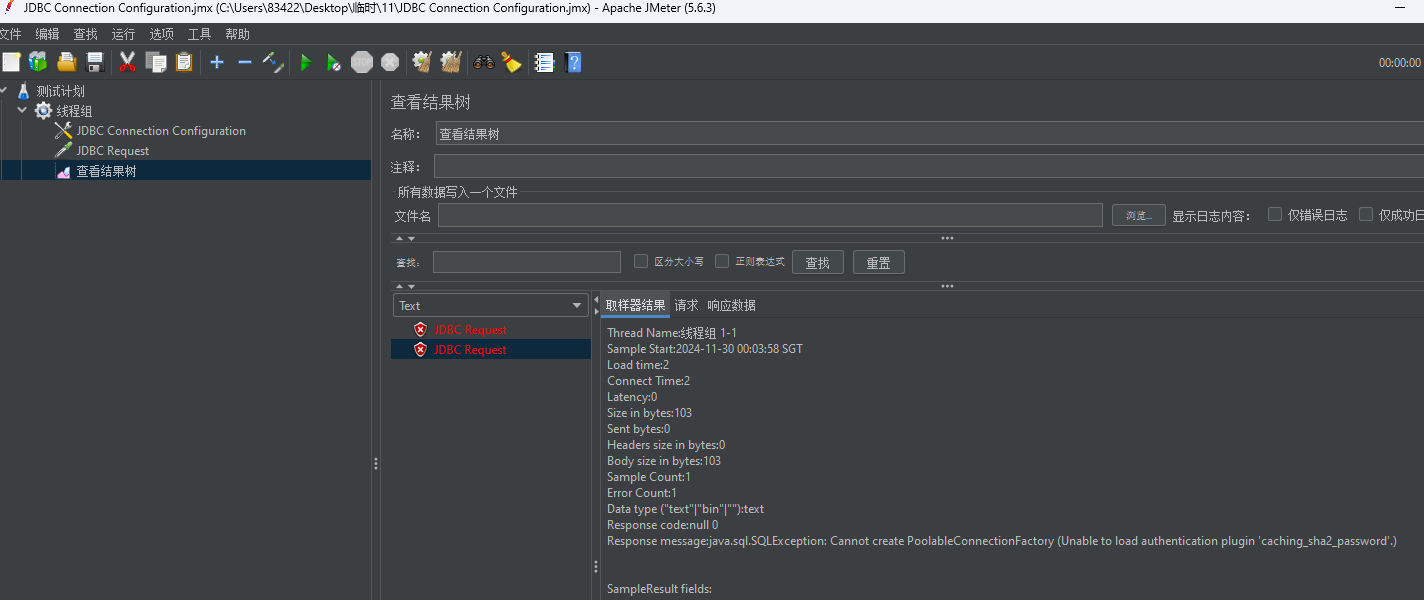Screen dimensions: 1424x600
Task: Select the first failed JDBC Request result
Action: click(x=470, y=330)
